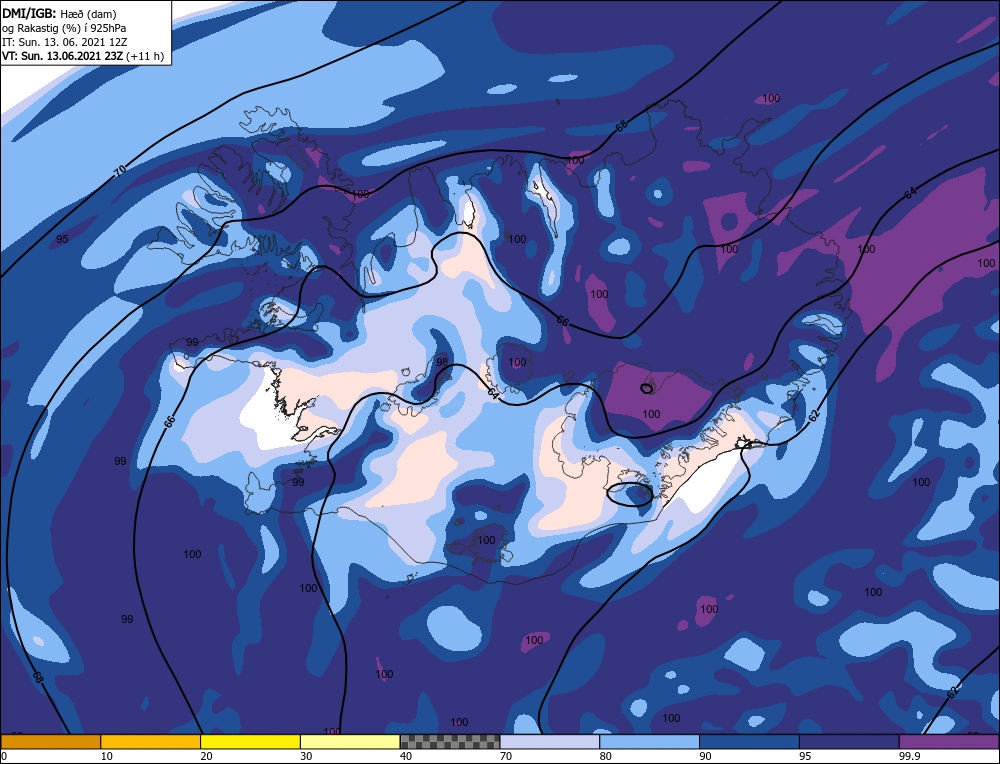This screenshot has height=764, width=1000.
Task: Click the '90' tick label in the legend
Action: (x=705, y=756)
